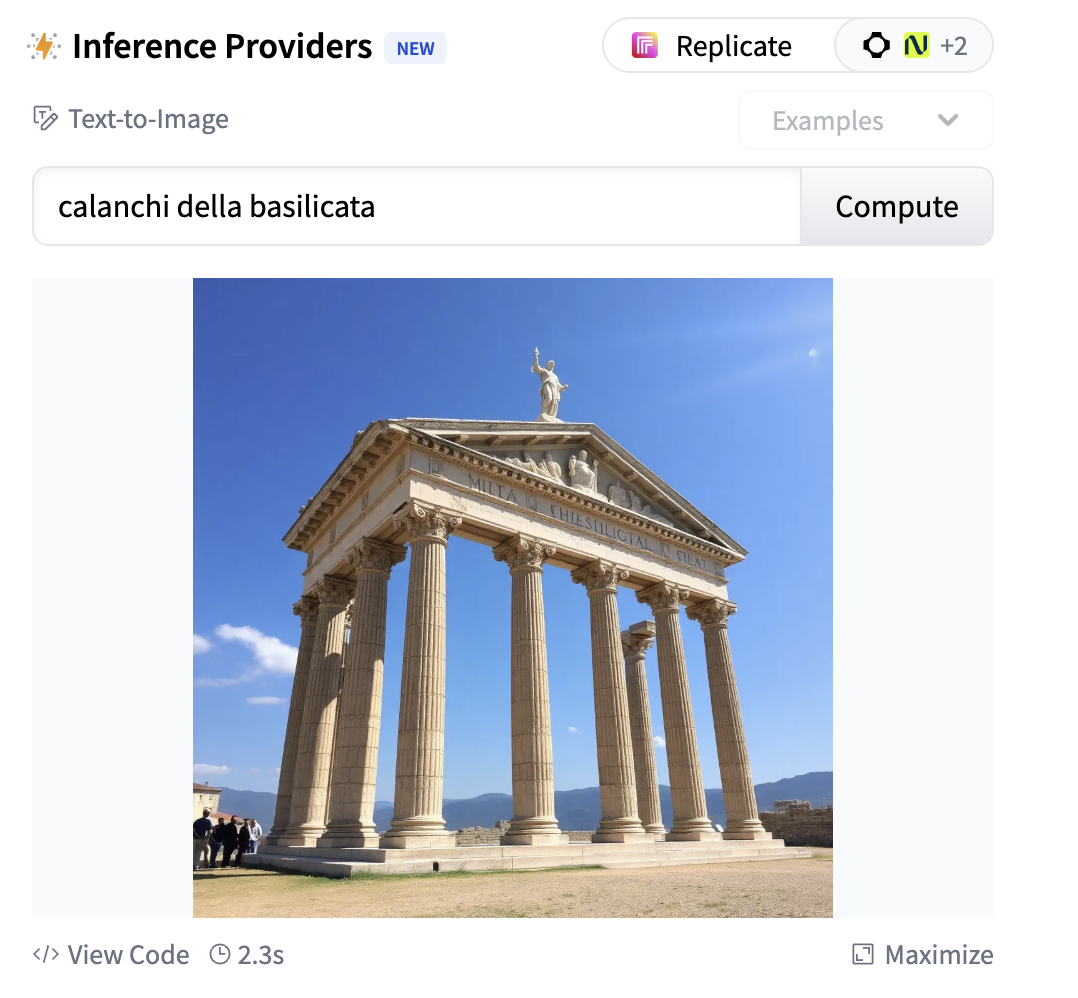Click the Maximize expand icon

pos(862,954)
